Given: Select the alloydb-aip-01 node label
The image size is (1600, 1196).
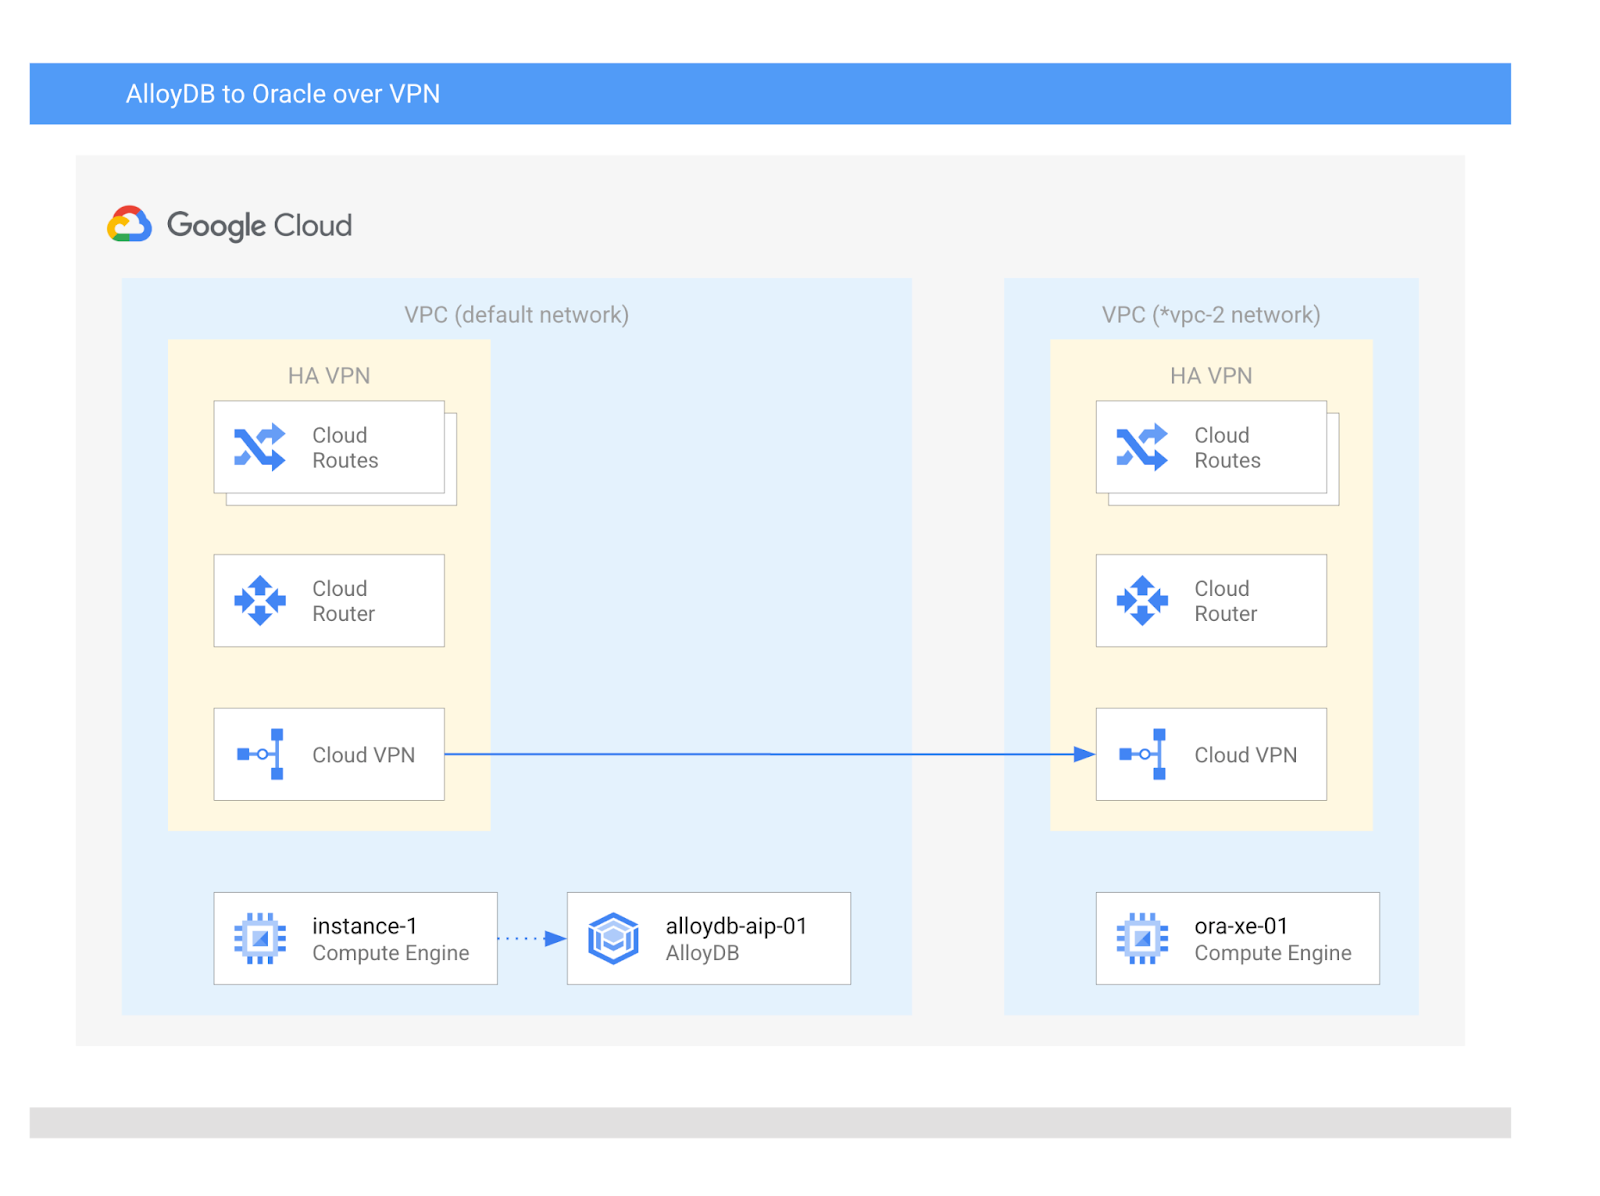Looking at the screenshot, I should (x=737, y=926).
